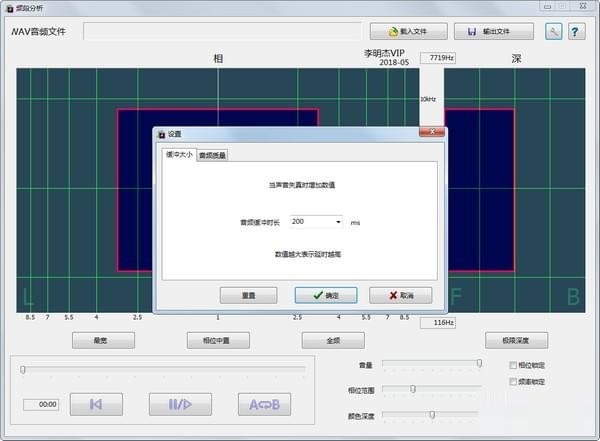Enable the frequency lock checkbox
The image size is (600, 441).
(x=513, y=381)
